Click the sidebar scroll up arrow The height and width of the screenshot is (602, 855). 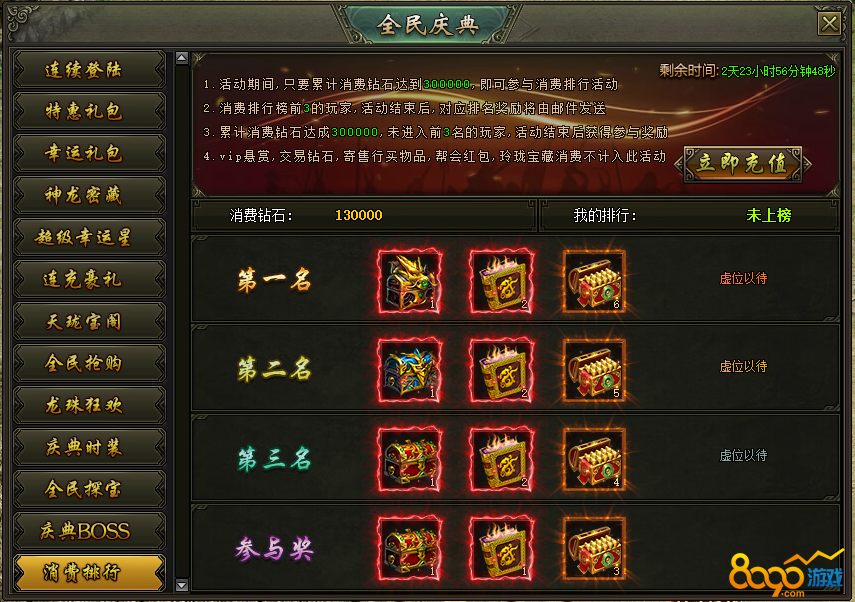(x=182, y=58)
